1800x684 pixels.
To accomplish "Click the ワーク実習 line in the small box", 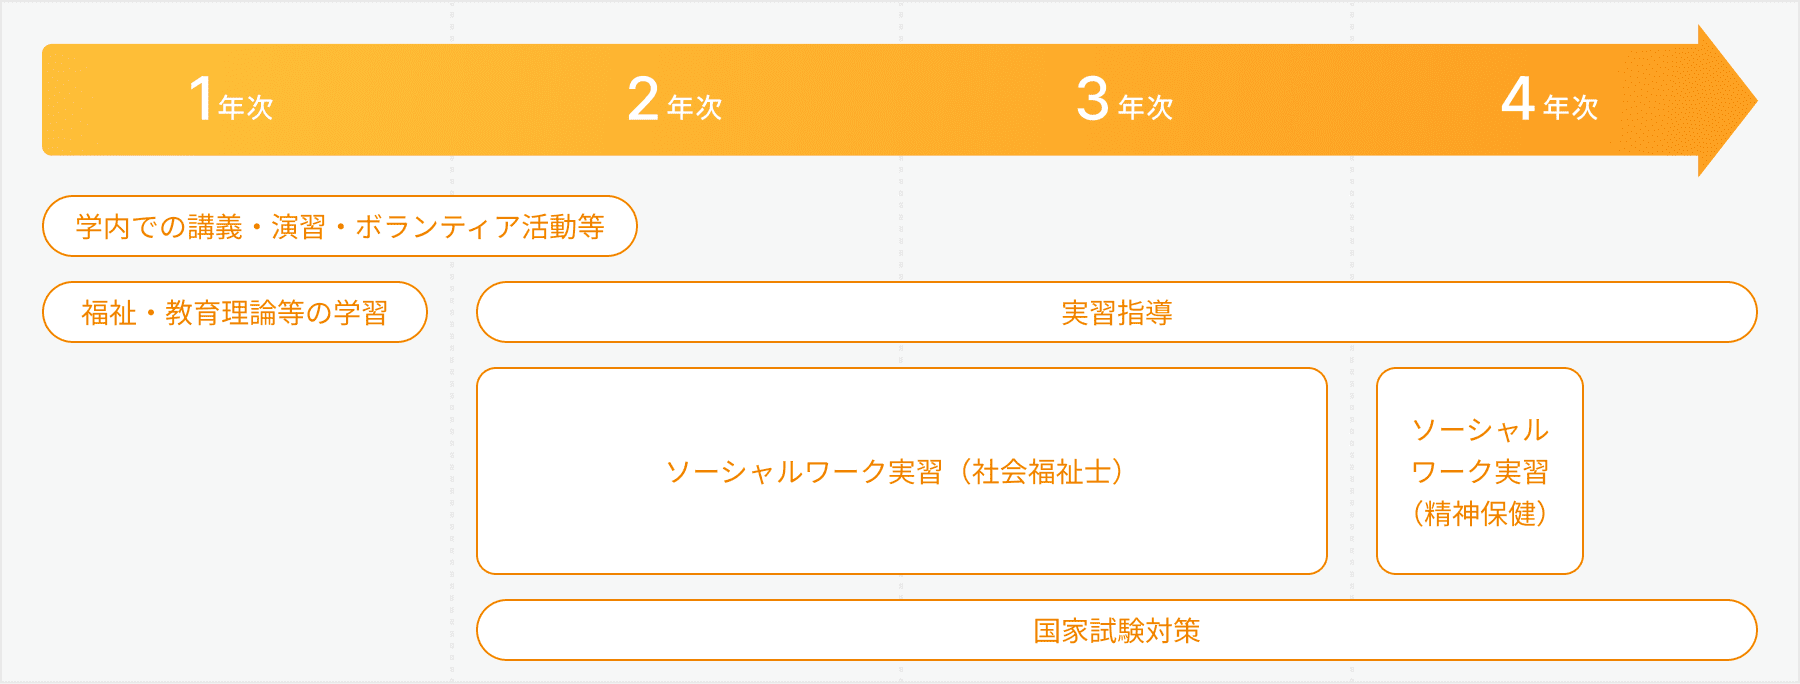I will [1480, 472].
